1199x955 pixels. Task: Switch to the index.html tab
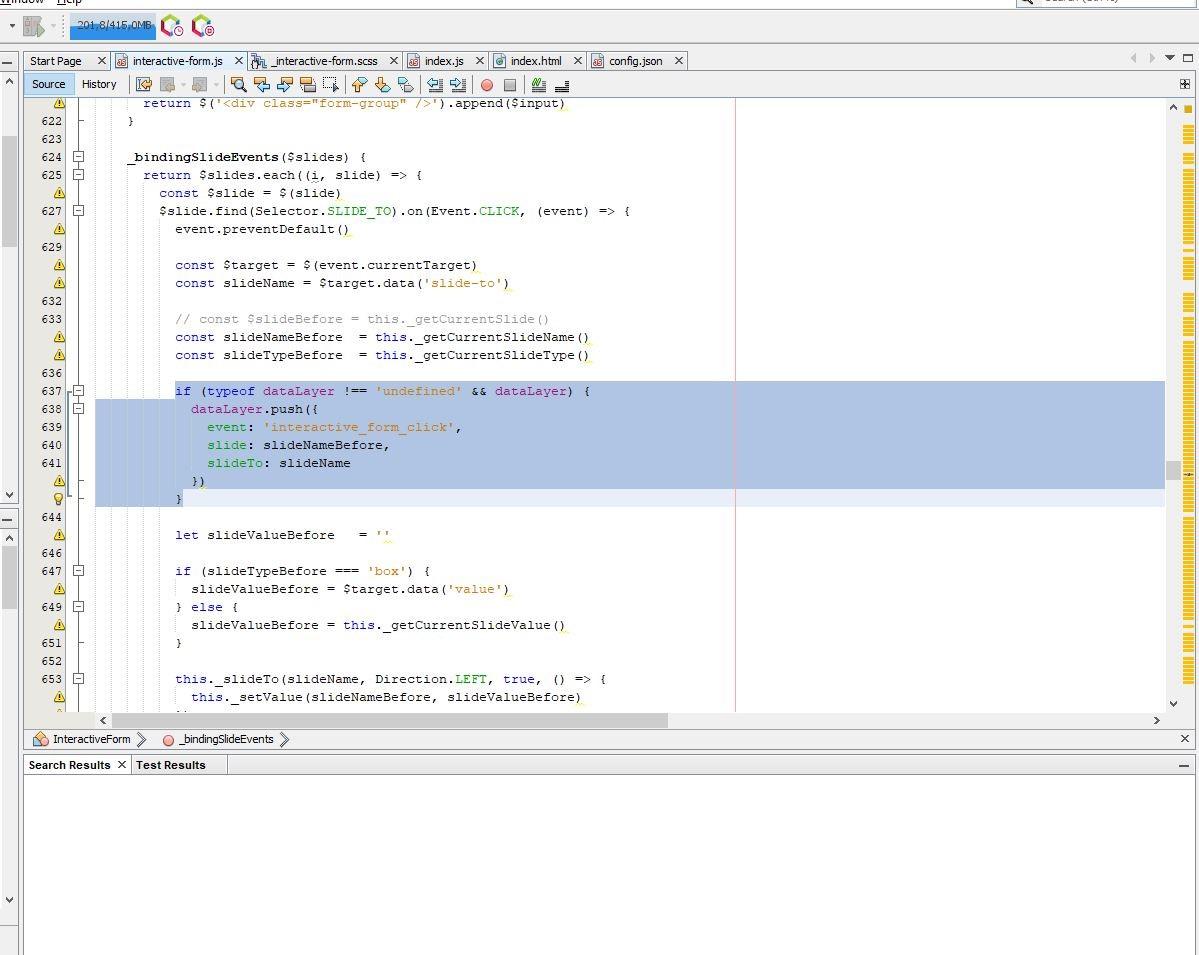pos(536,61)
